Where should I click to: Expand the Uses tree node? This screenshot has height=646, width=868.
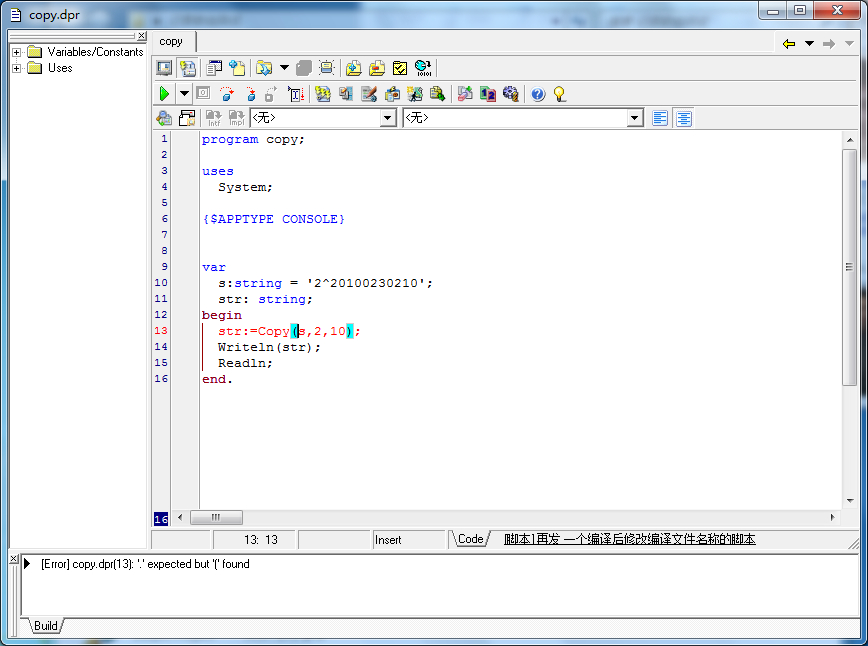(x=17, y=68)
